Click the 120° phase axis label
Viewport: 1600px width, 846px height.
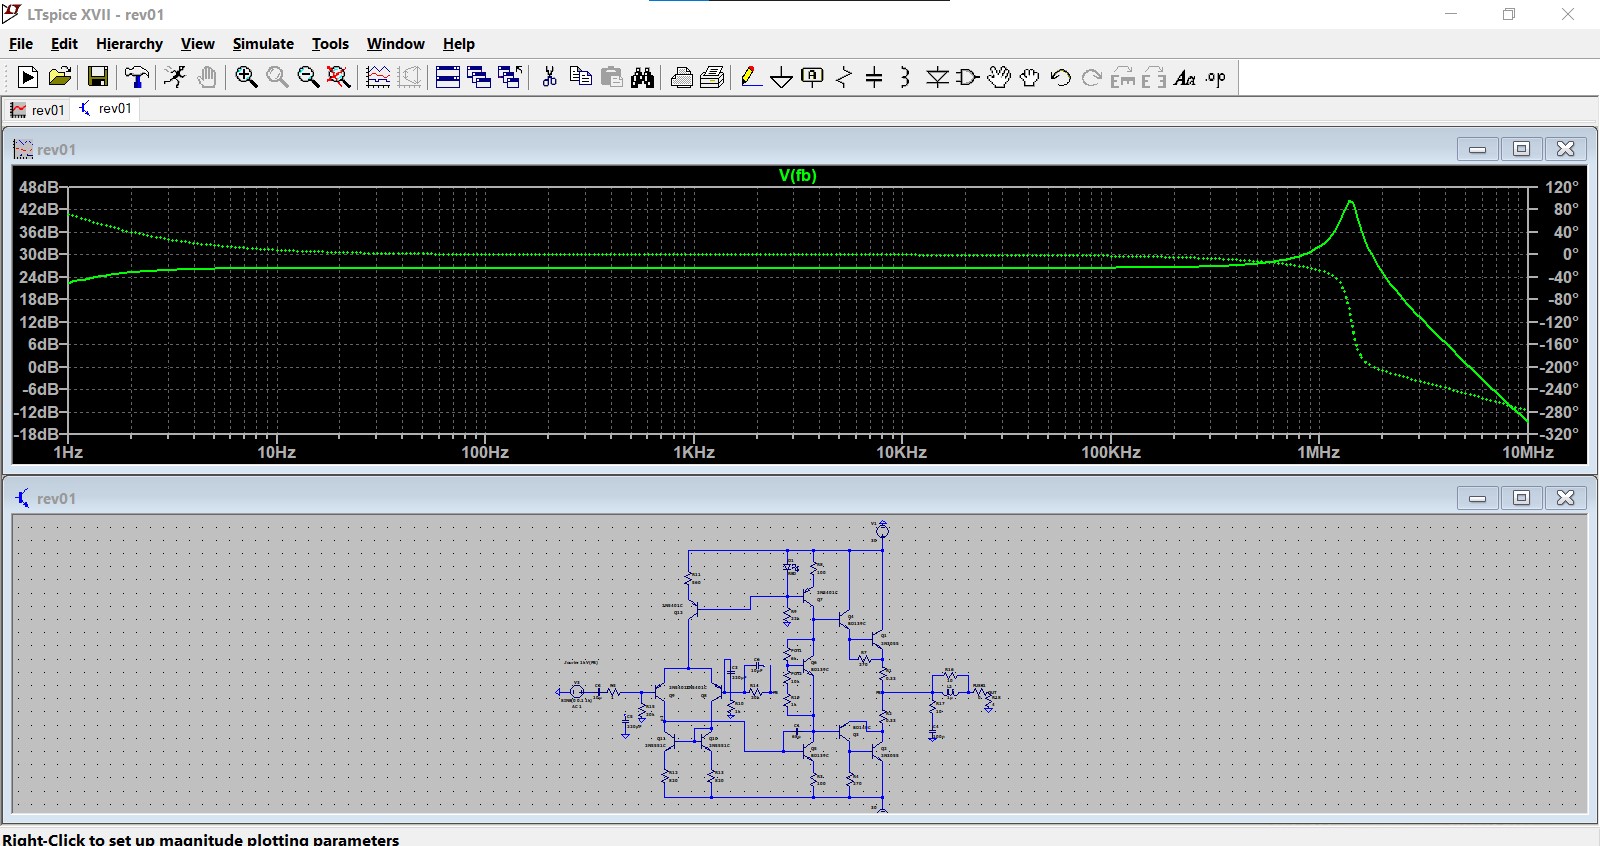tap(1561, 187)
